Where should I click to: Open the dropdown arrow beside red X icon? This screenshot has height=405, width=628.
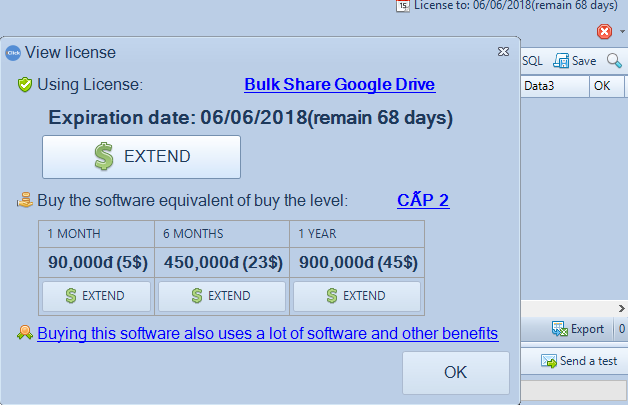[622, 31]
